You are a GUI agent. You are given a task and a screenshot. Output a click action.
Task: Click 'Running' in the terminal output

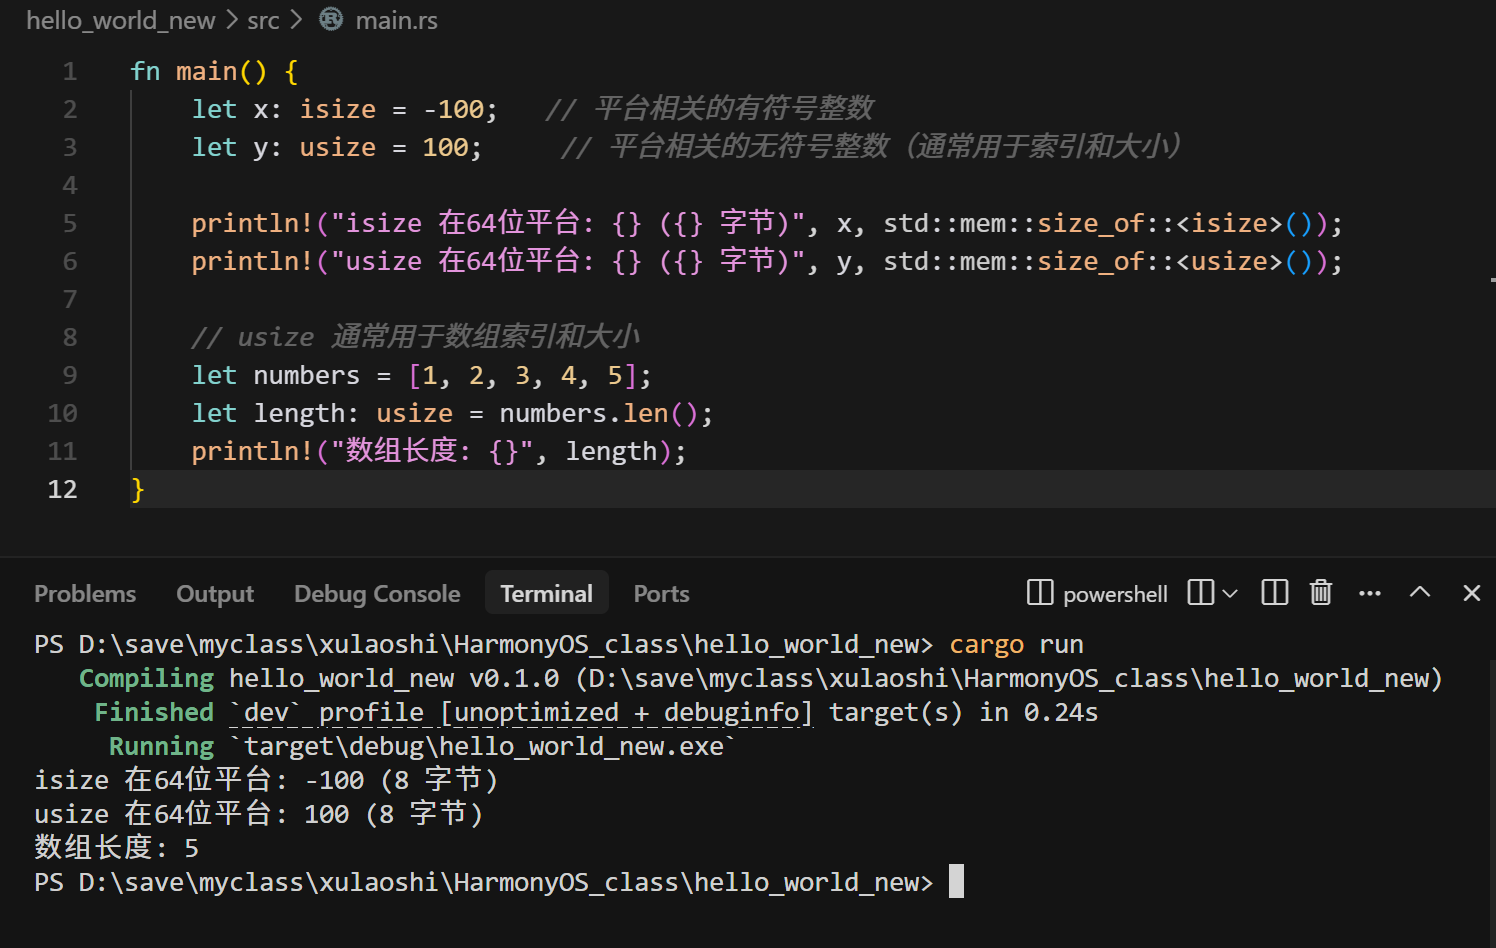[161, 746]
